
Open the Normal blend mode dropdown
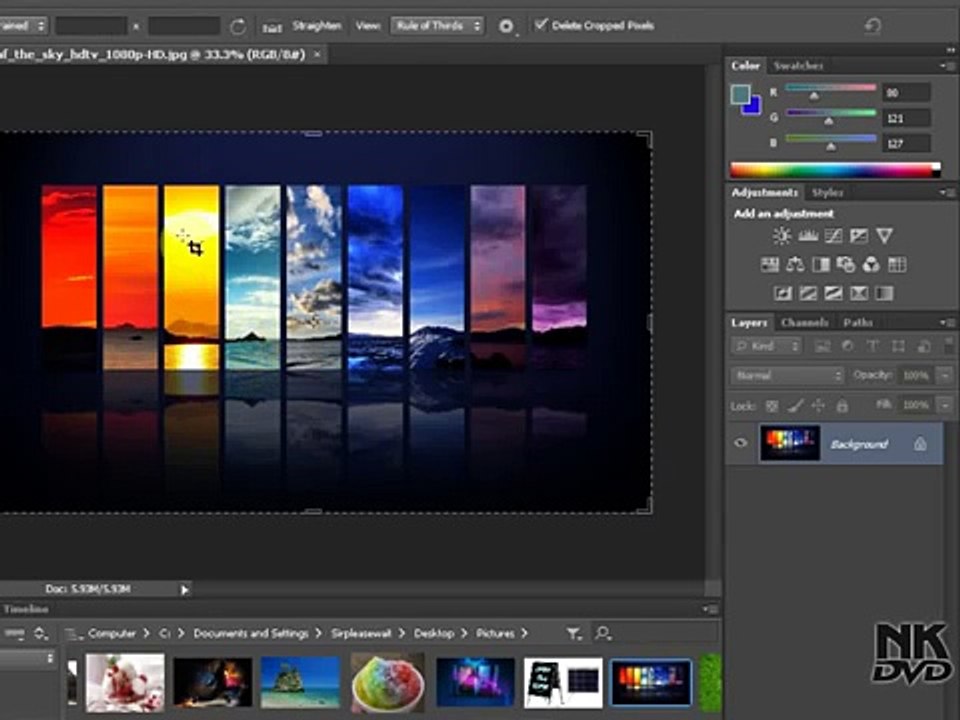787,375
